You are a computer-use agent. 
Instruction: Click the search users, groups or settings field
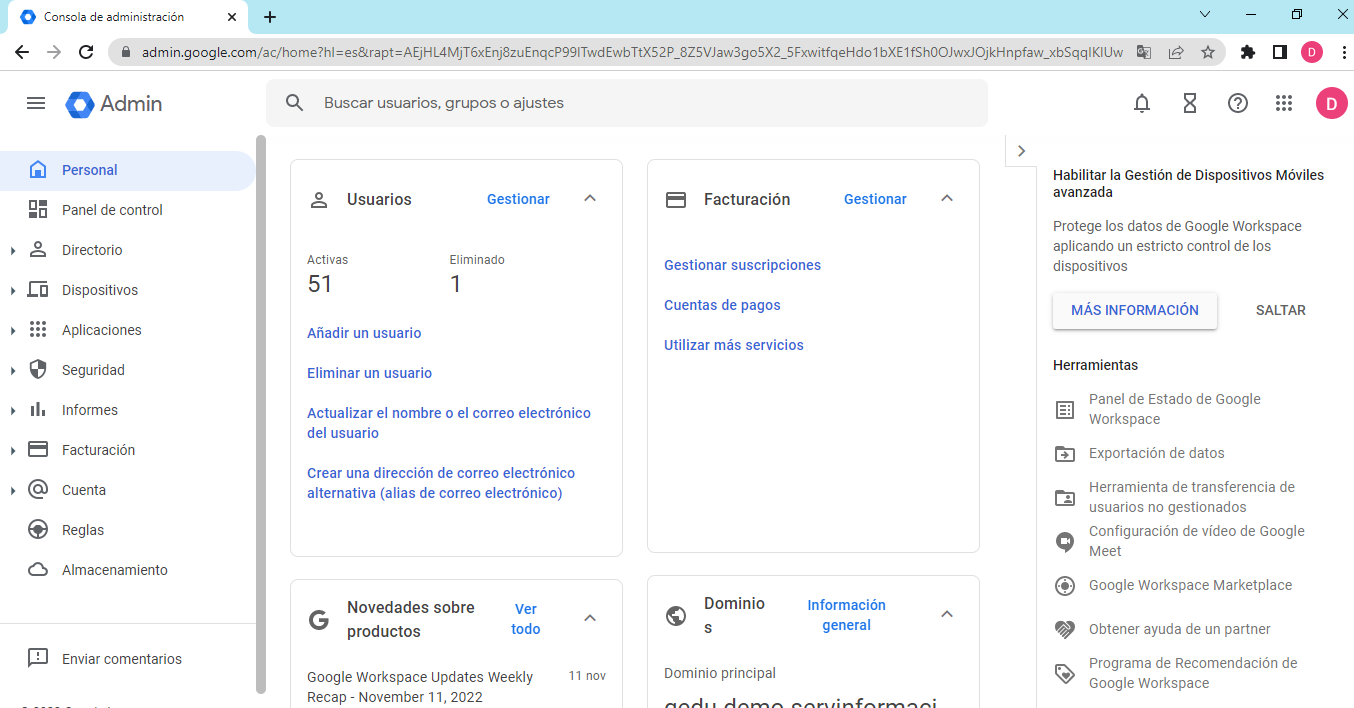point(627,103)
